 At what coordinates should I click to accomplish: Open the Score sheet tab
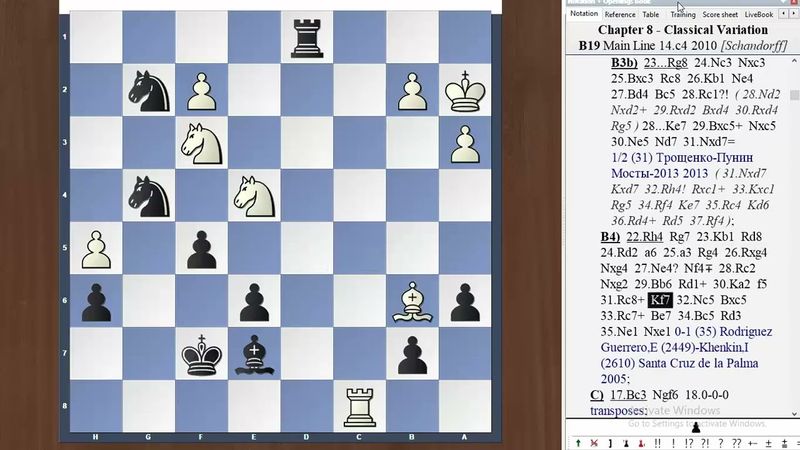[720, 15]
